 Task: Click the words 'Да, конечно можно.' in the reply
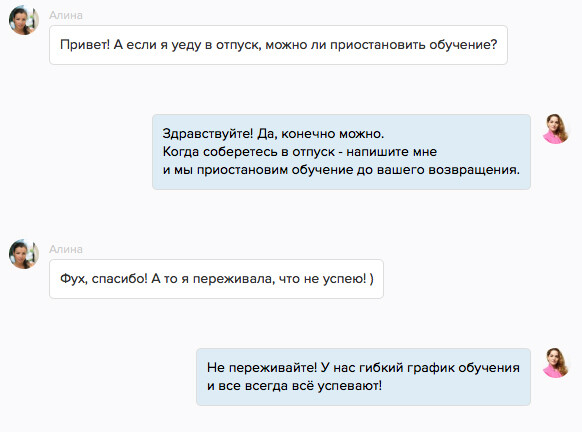pos(321,134)
